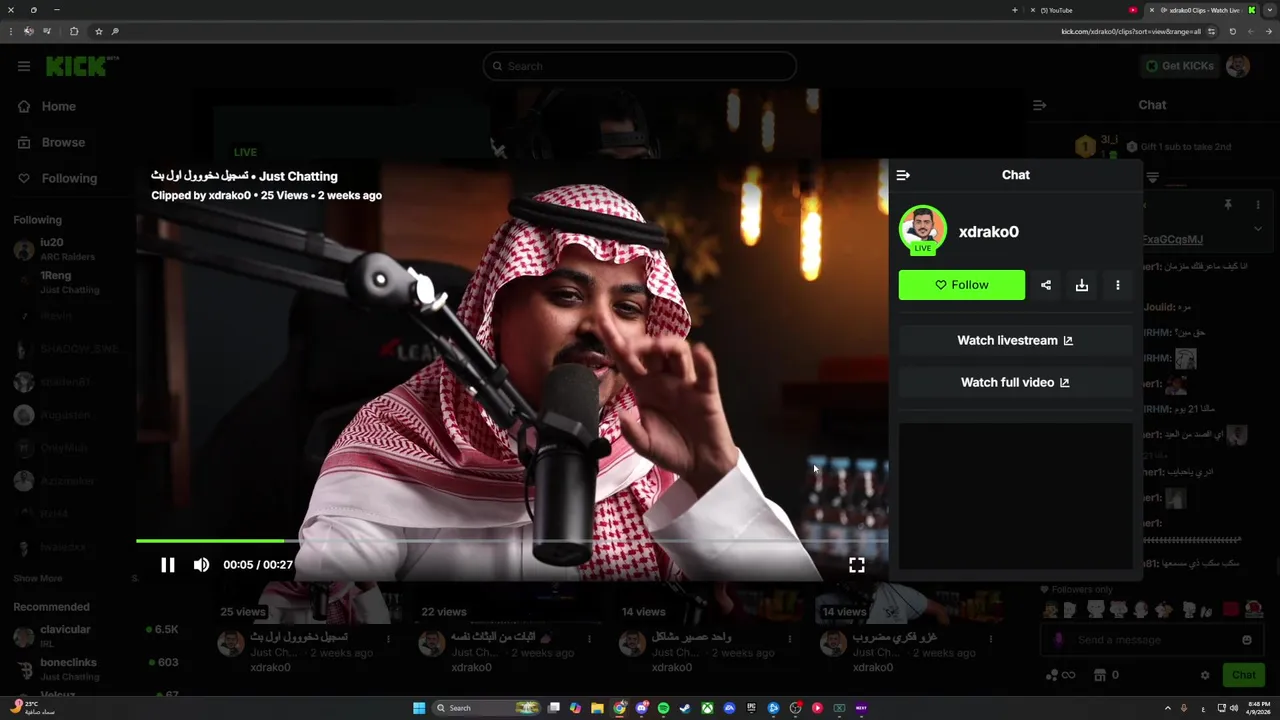Open clip card options with 25 views

tap(388, 637)
